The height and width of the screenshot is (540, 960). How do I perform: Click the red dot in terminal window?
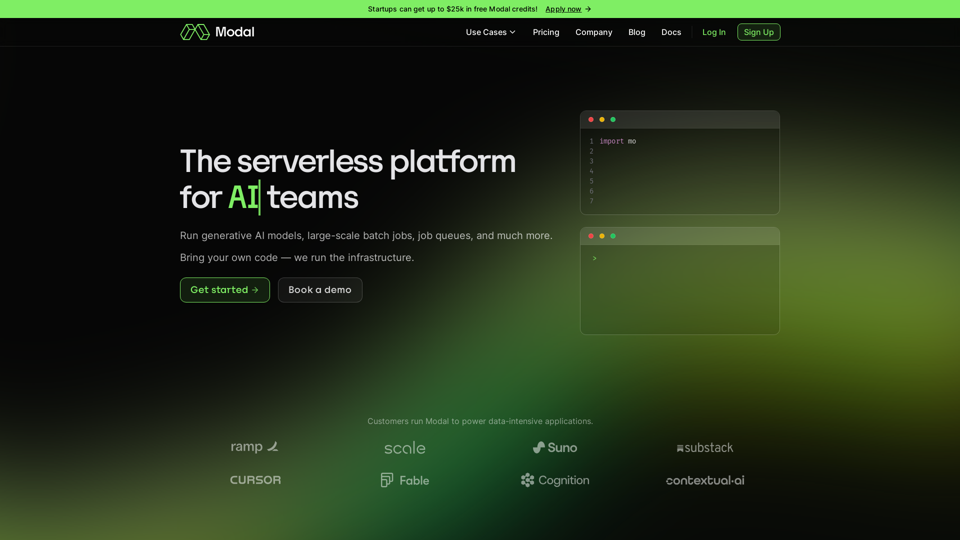(591, 236)
